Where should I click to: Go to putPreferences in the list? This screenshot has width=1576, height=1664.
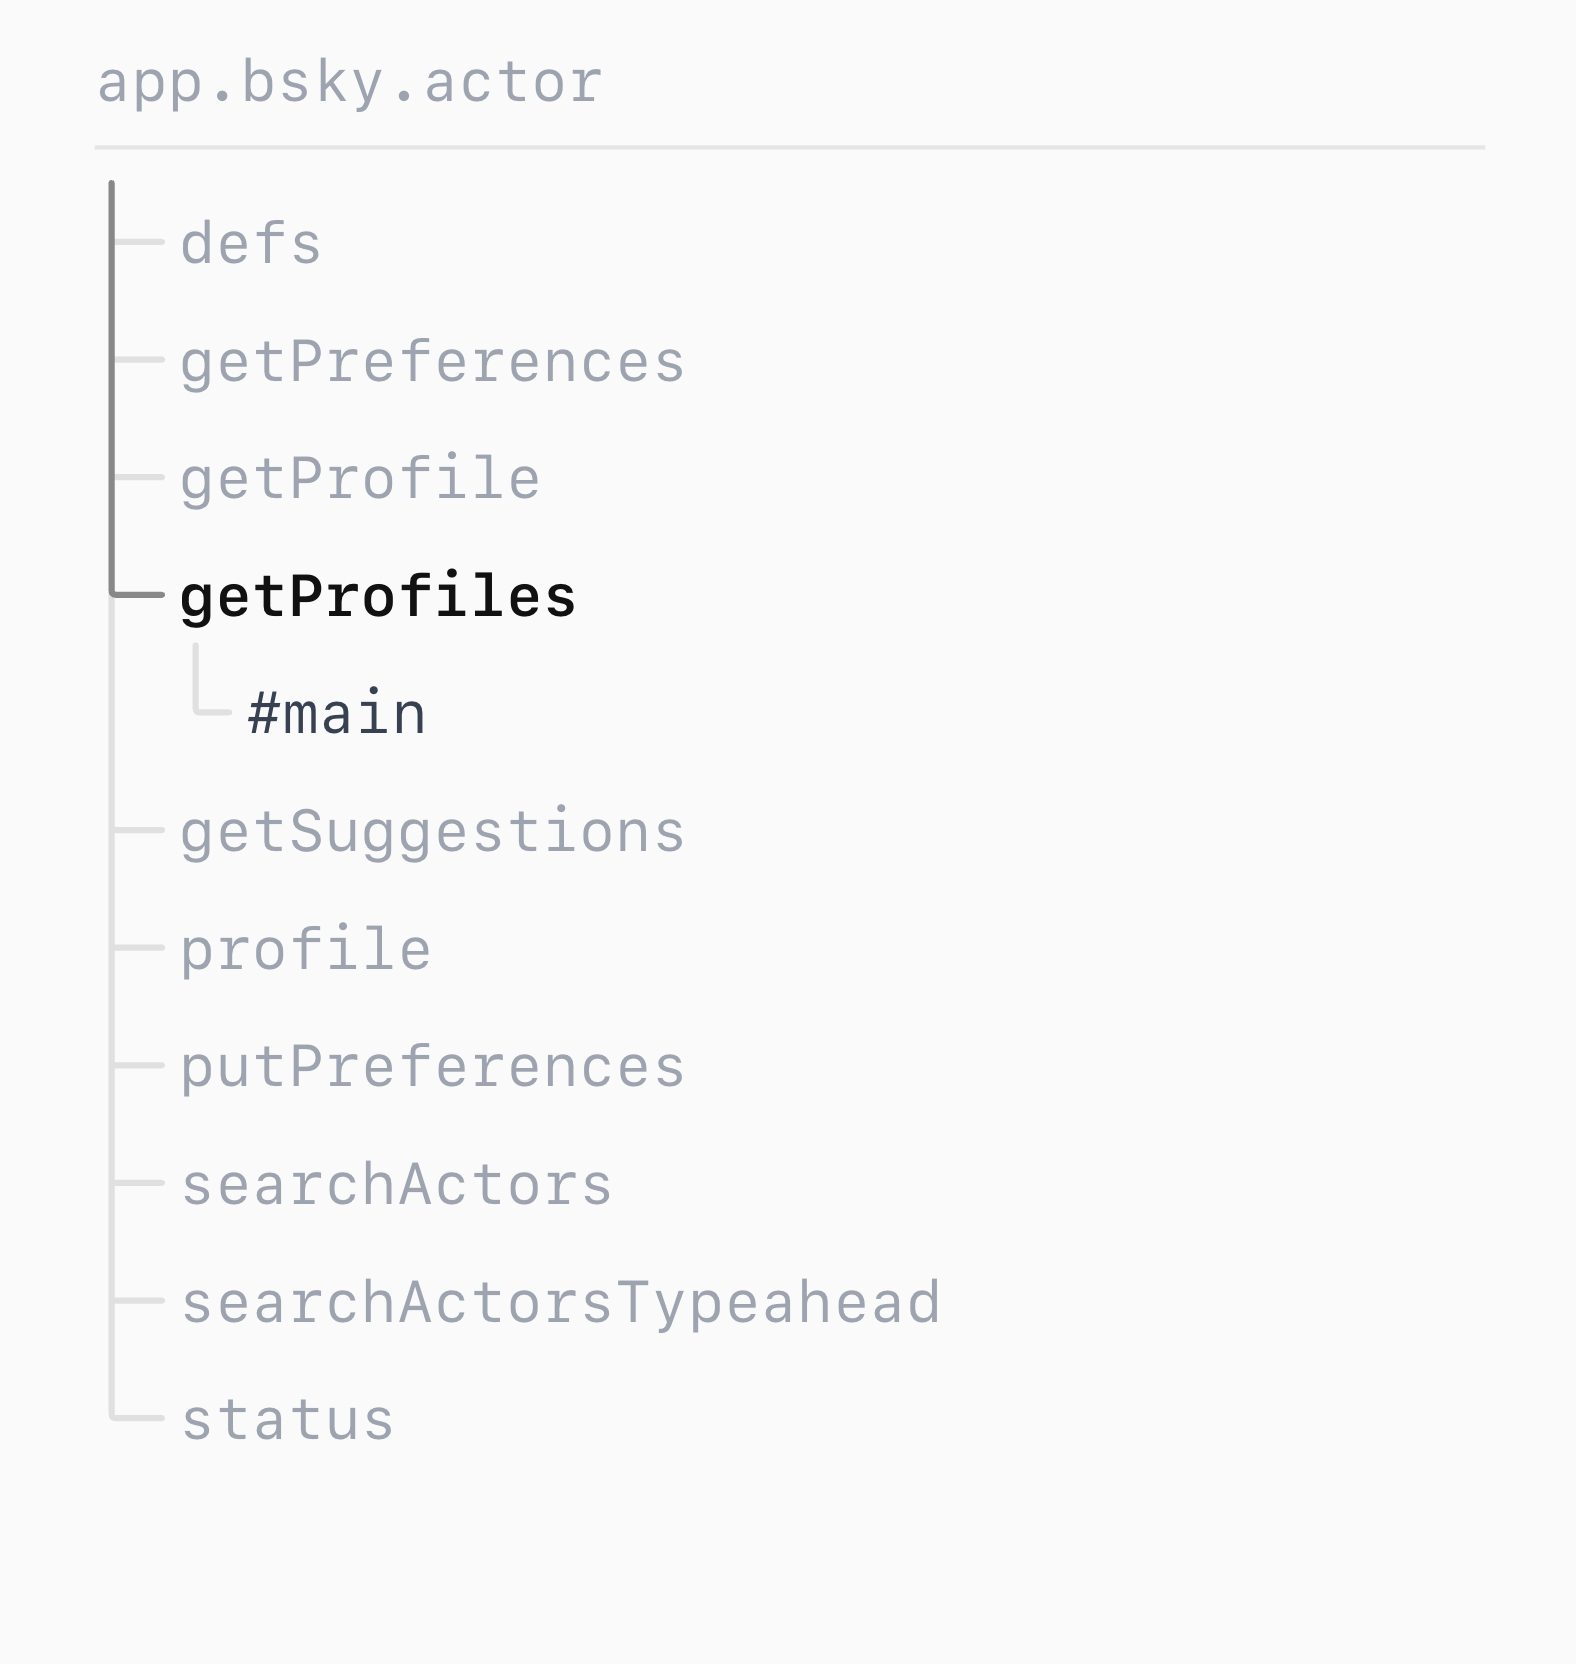(x=432, y=1067)
